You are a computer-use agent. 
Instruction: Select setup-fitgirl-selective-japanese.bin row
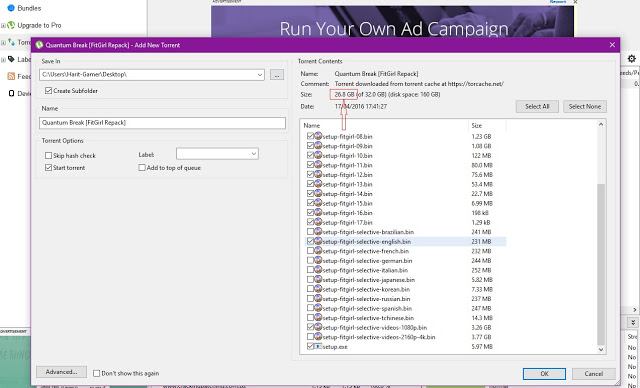pyautogui.click(x=406, y=279)
